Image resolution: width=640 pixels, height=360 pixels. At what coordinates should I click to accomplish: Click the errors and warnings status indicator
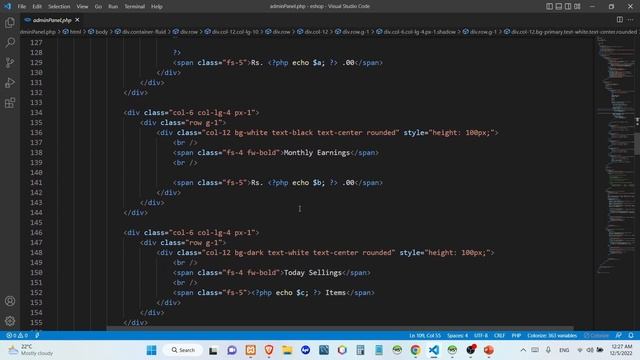tap(17, 336)
